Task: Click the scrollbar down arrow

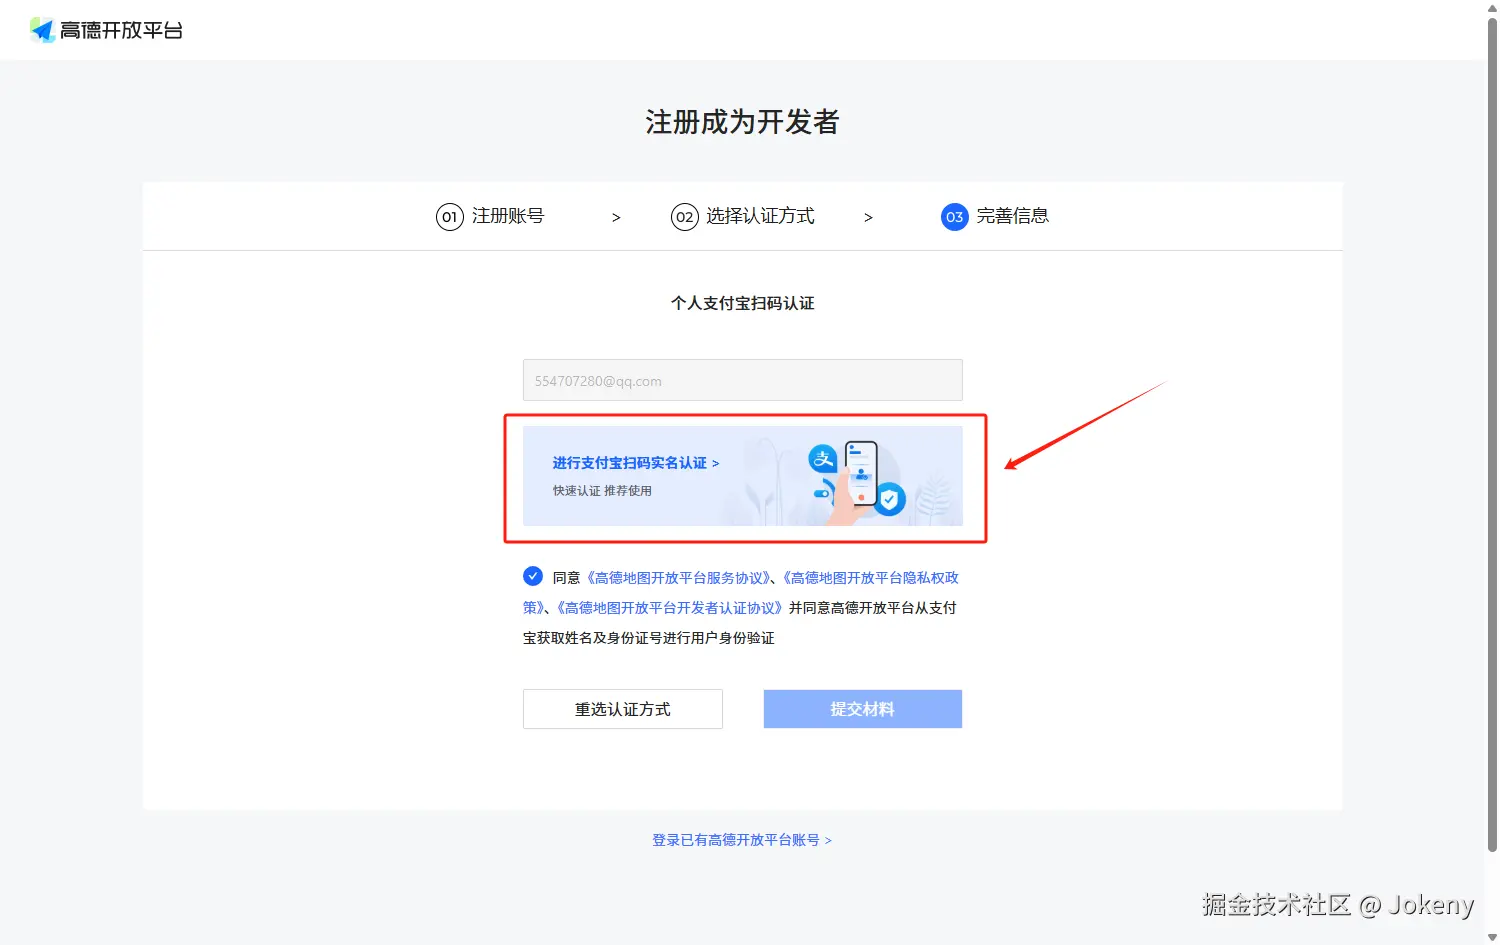Action: coord(1492,937)
